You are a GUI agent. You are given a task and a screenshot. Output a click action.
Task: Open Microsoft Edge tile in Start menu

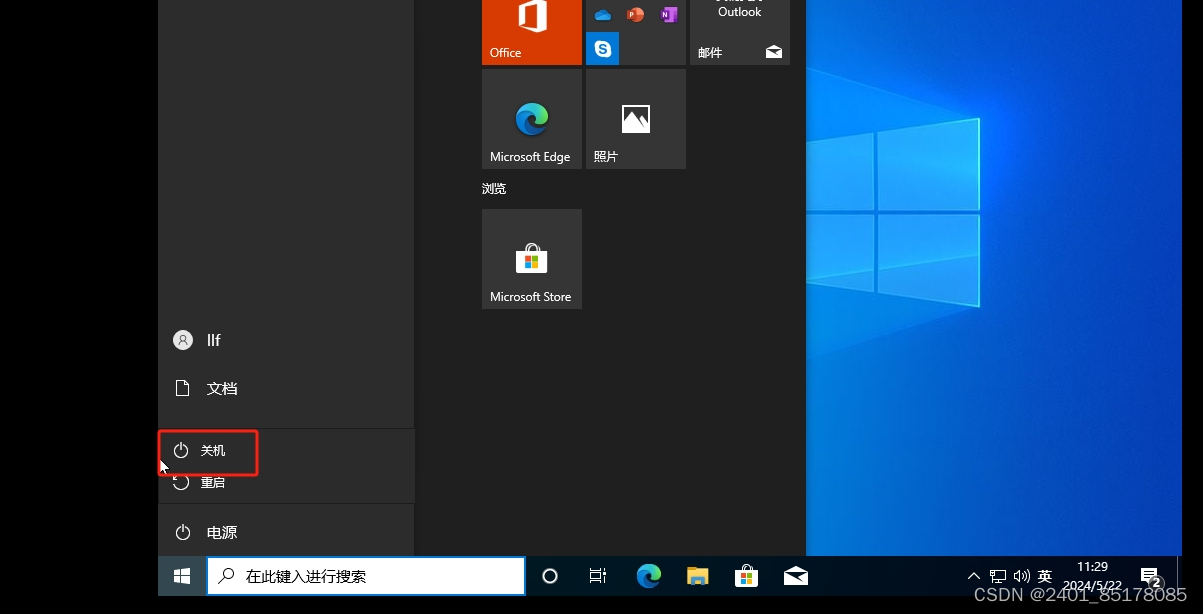(532, 119)
